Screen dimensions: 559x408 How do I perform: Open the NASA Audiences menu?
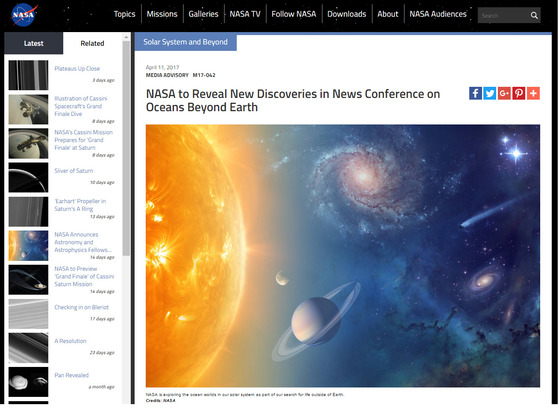[438, 14]
